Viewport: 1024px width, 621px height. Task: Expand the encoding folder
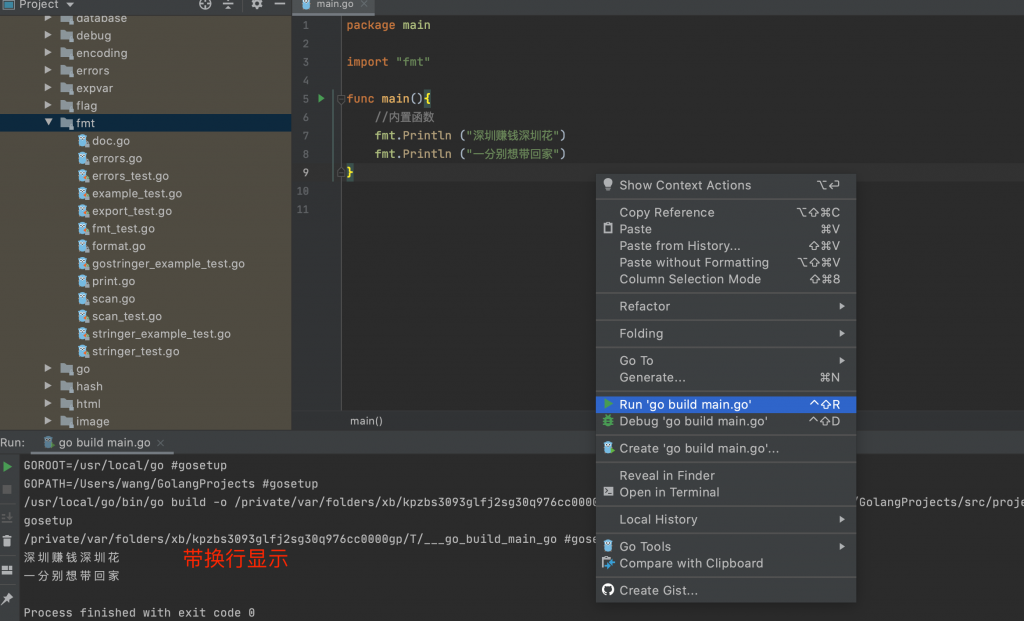pyautogui.click(x=48, y=52)
